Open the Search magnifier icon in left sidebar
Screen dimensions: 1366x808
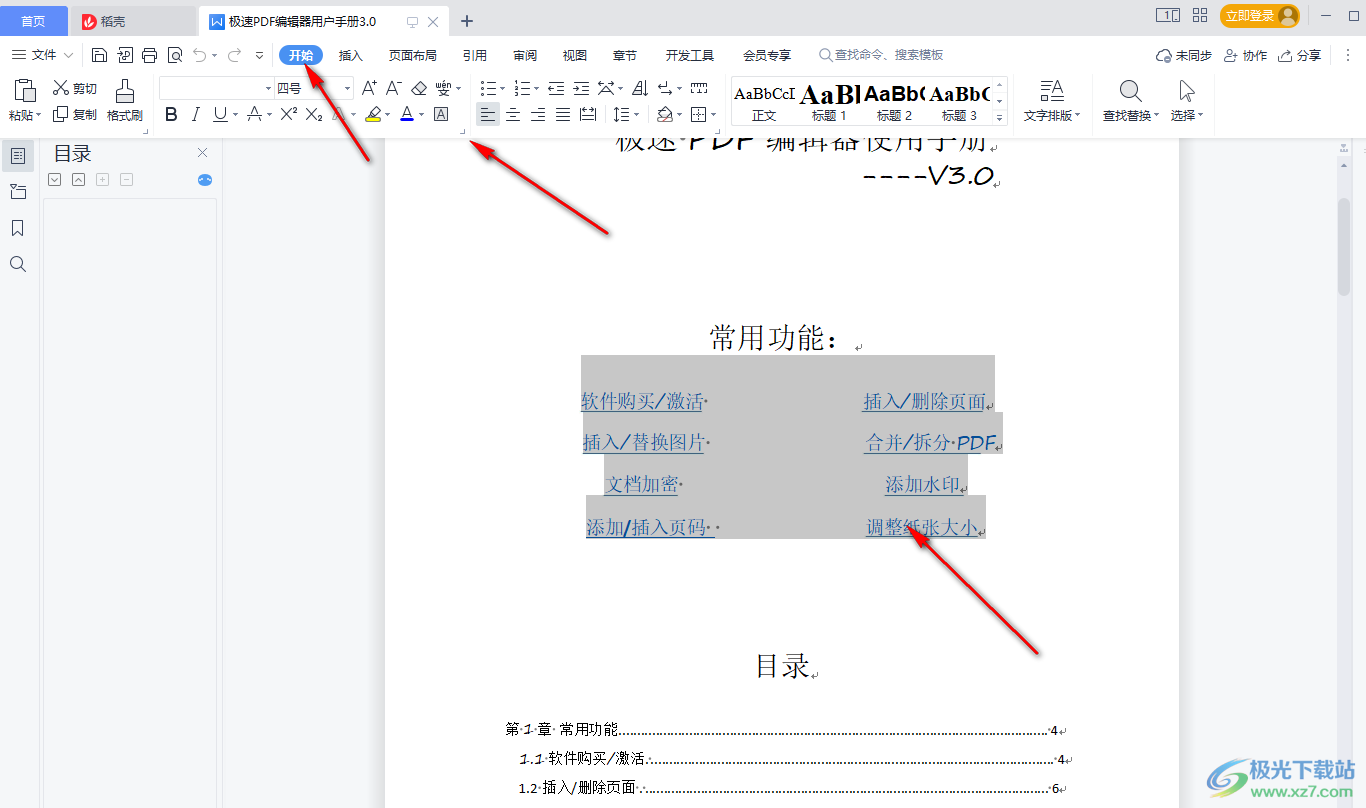(x=17, y=264)
